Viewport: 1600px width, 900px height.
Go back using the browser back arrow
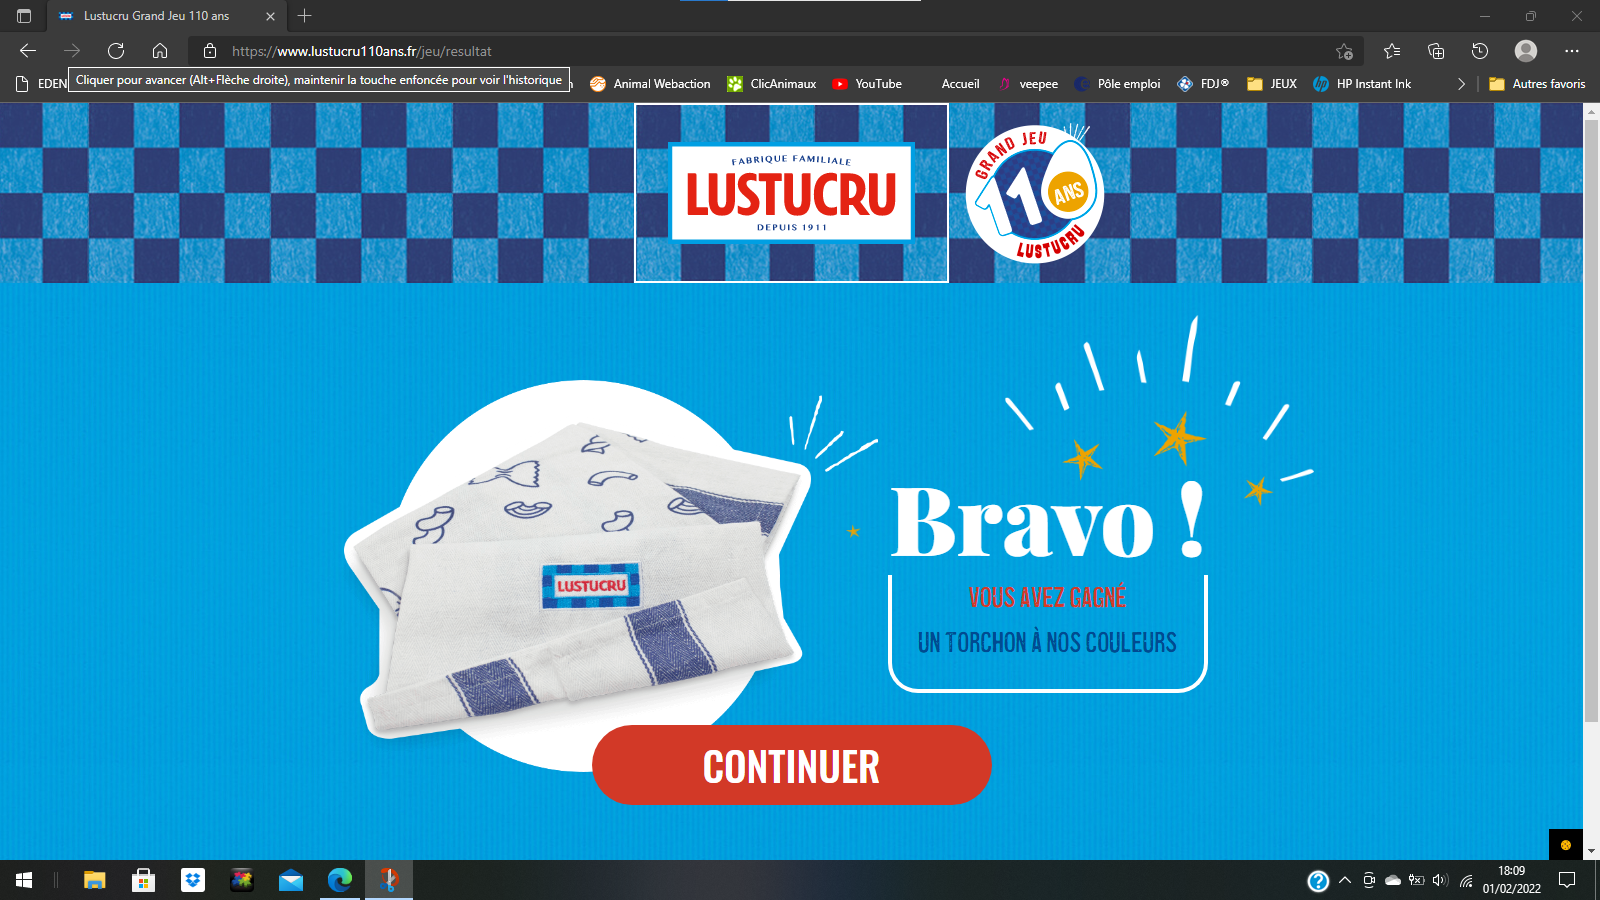coord(28,51)
